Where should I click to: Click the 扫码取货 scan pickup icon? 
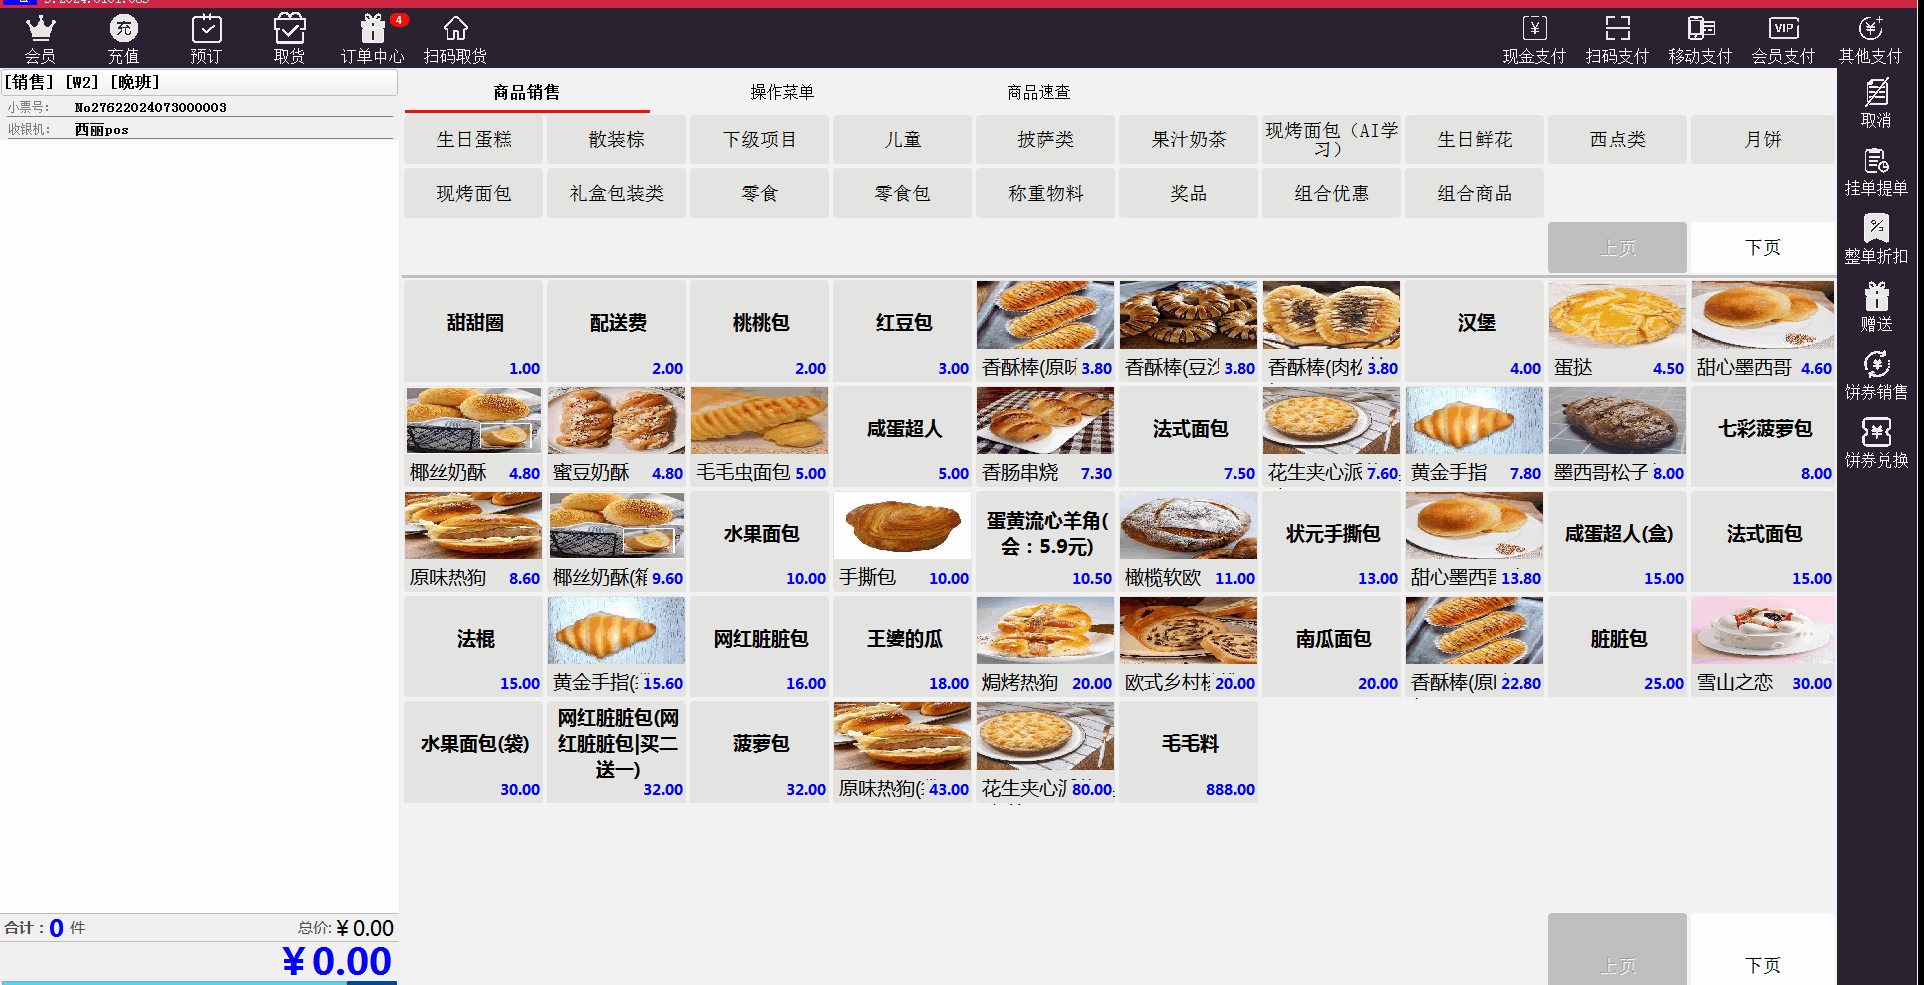(455, 39)
